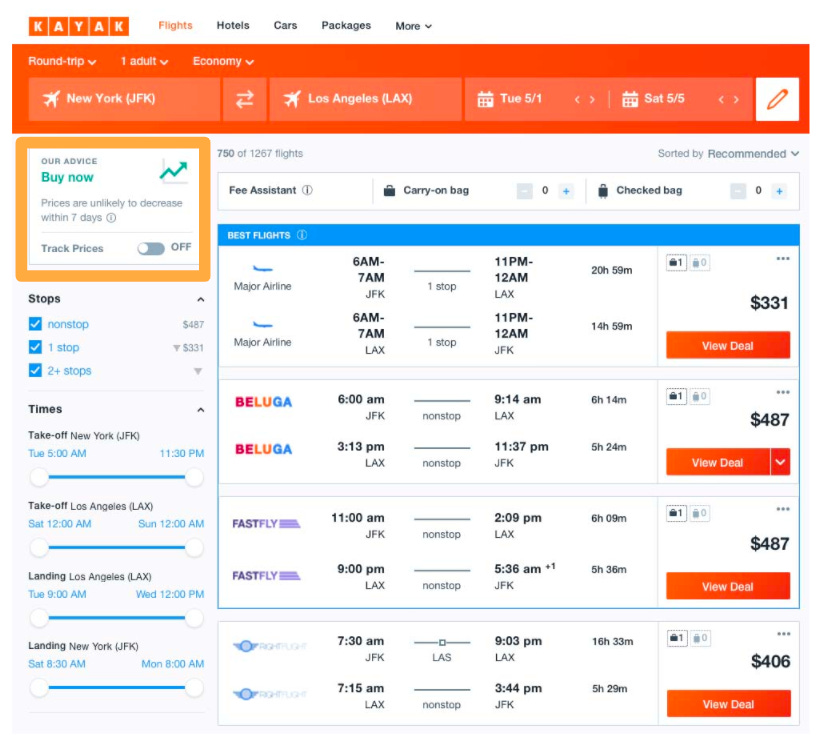The width and height of the screenshot is (822, 740).
Task: Click carry-on bag icon on $331 flight
Action: pos(676,263)
